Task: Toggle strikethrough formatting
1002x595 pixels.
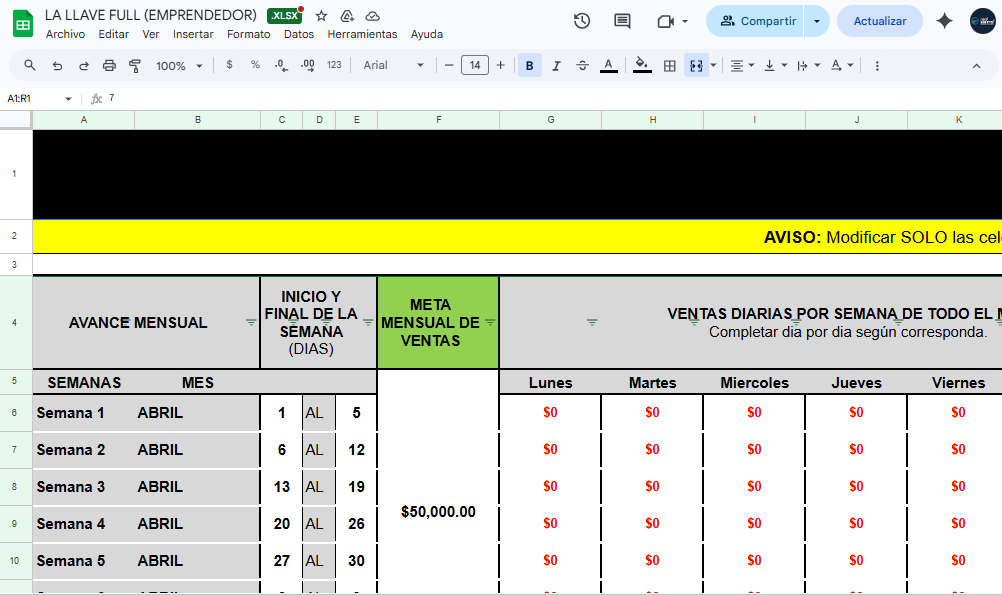Action: point(582,65)
